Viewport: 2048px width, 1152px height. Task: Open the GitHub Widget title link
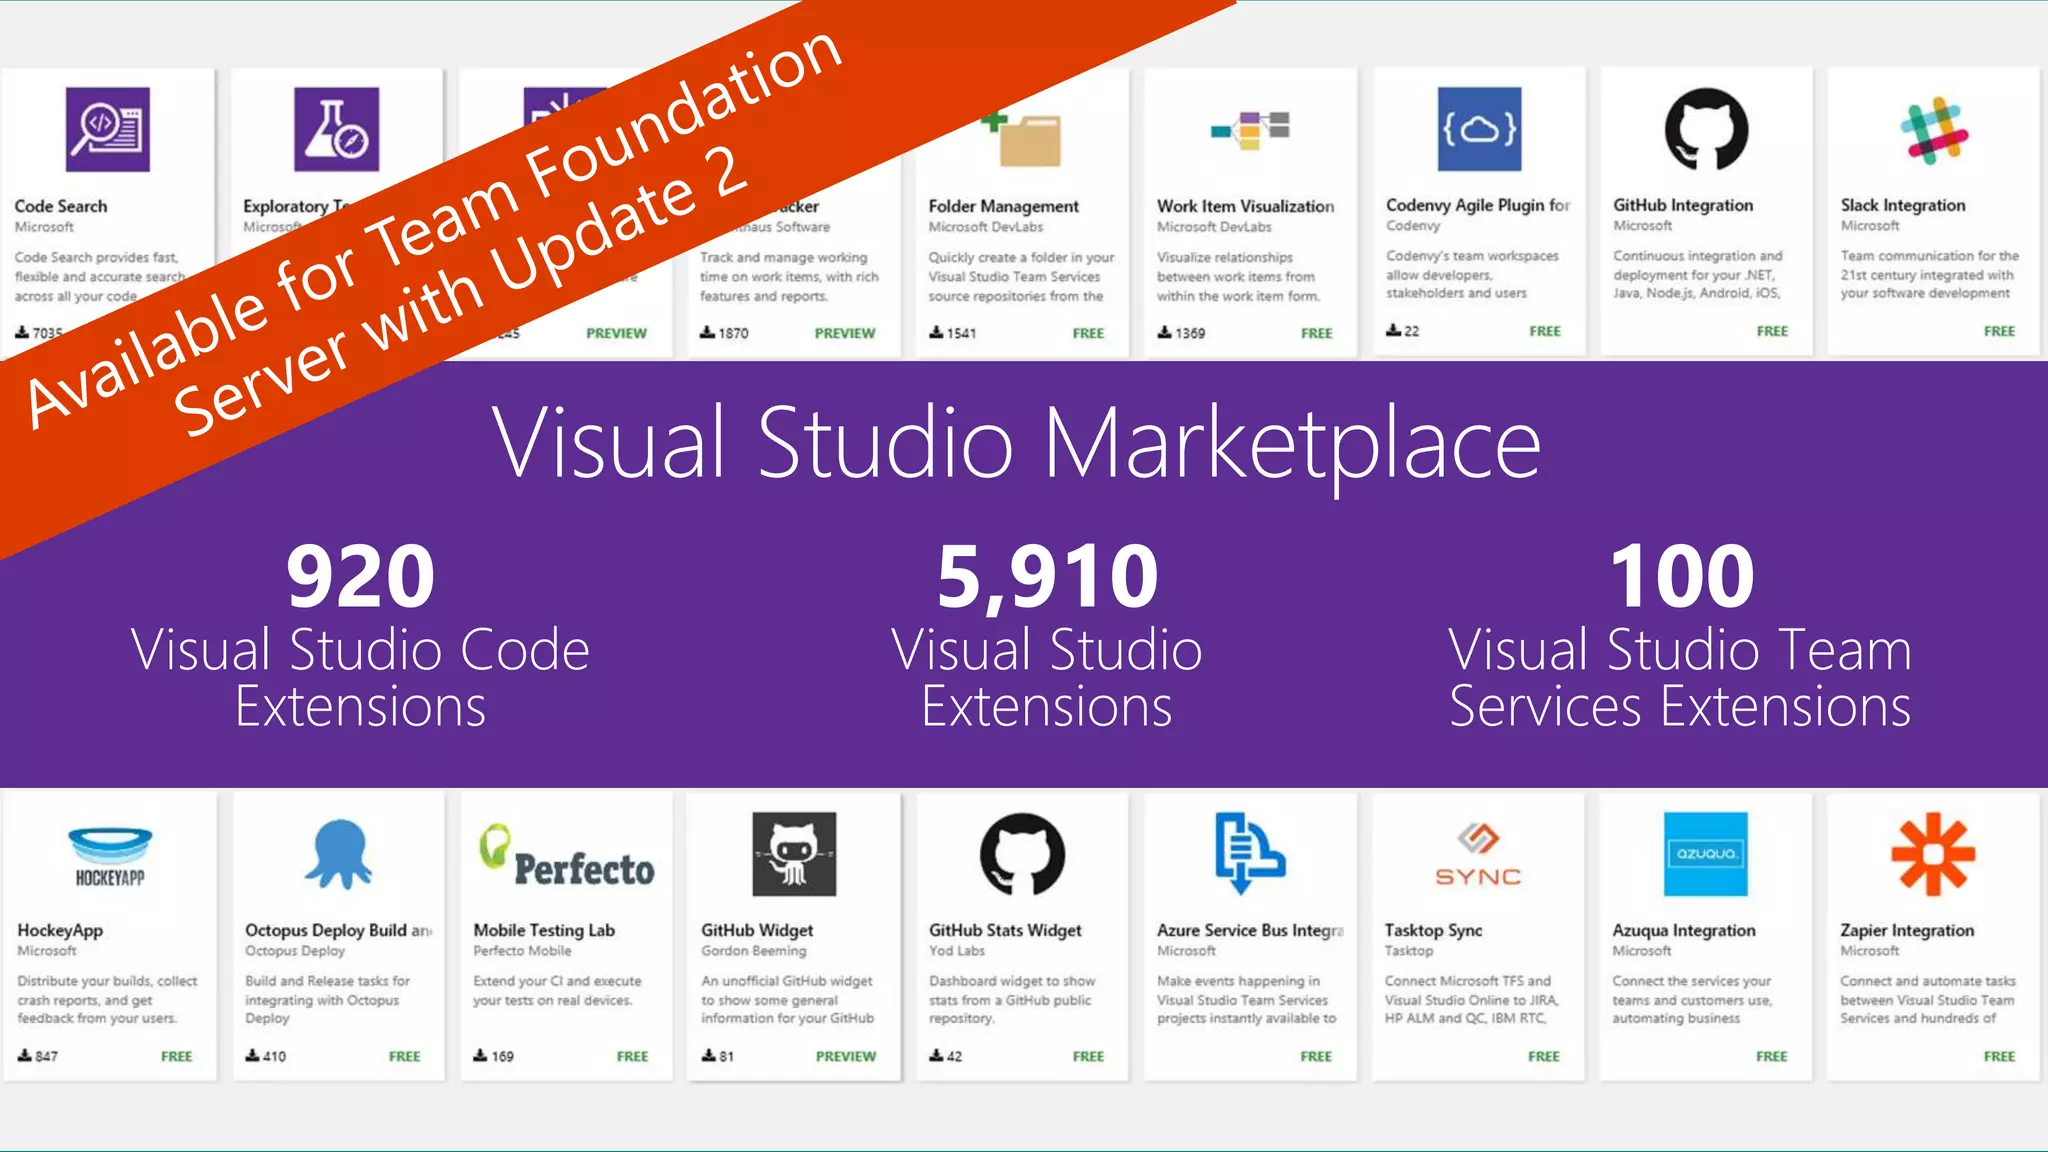(x=757, y=930)
